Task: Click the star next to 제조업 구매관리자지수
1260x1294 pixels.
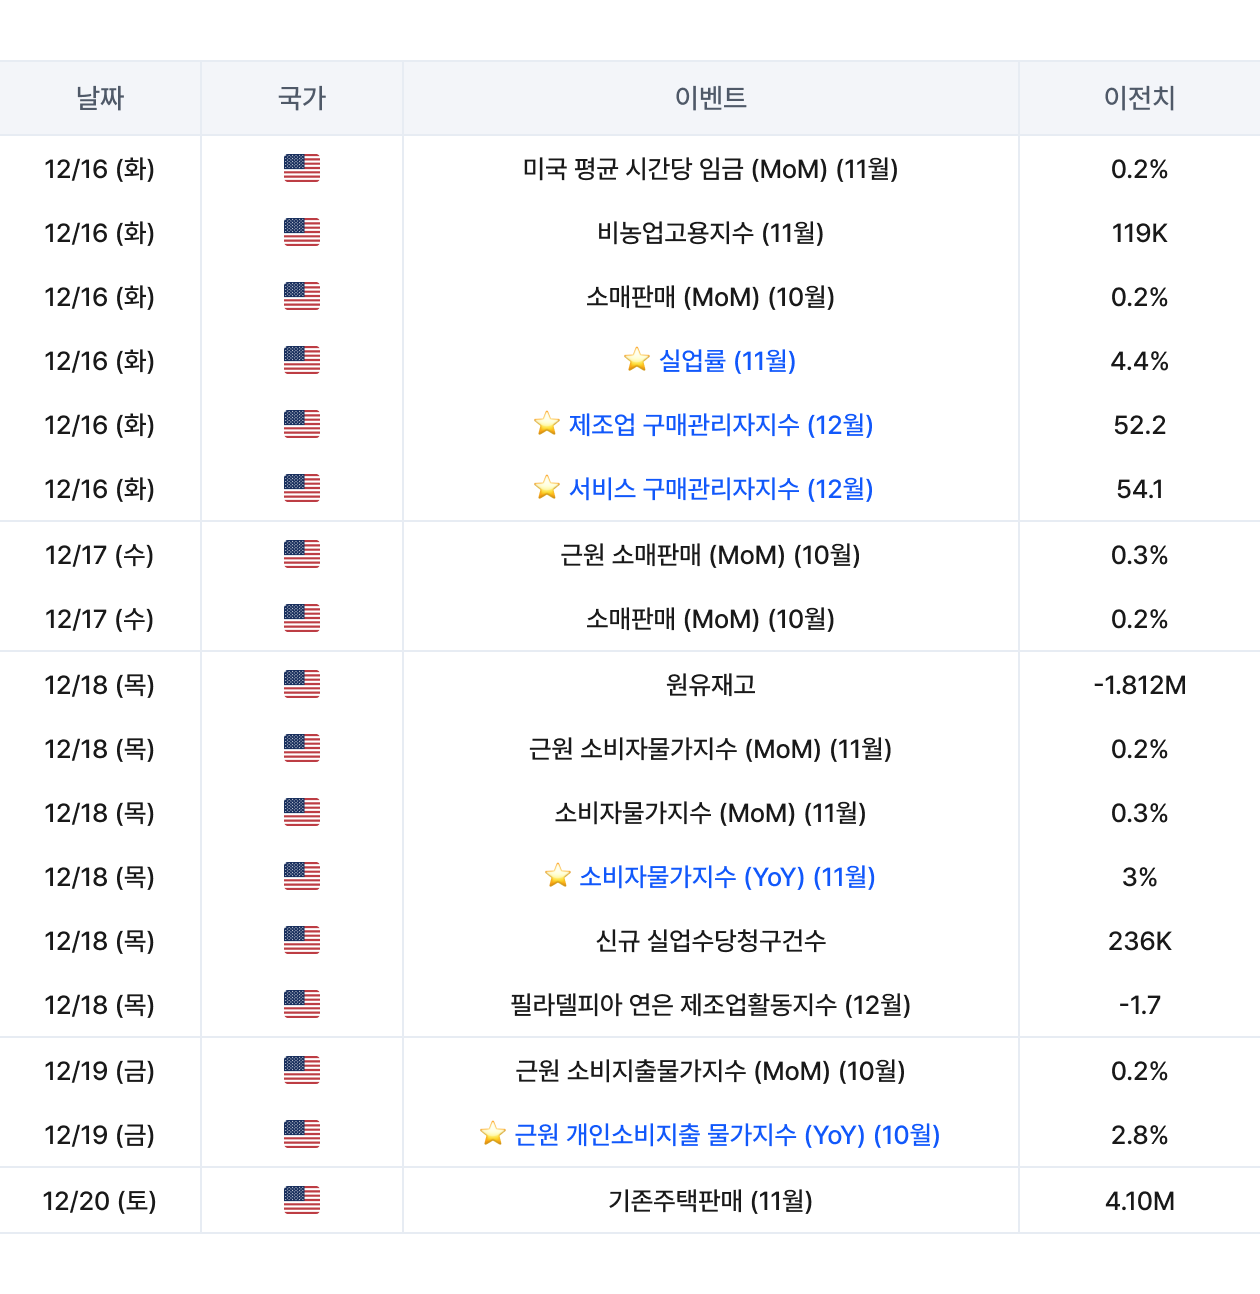Action: click(x=546, y=424)
